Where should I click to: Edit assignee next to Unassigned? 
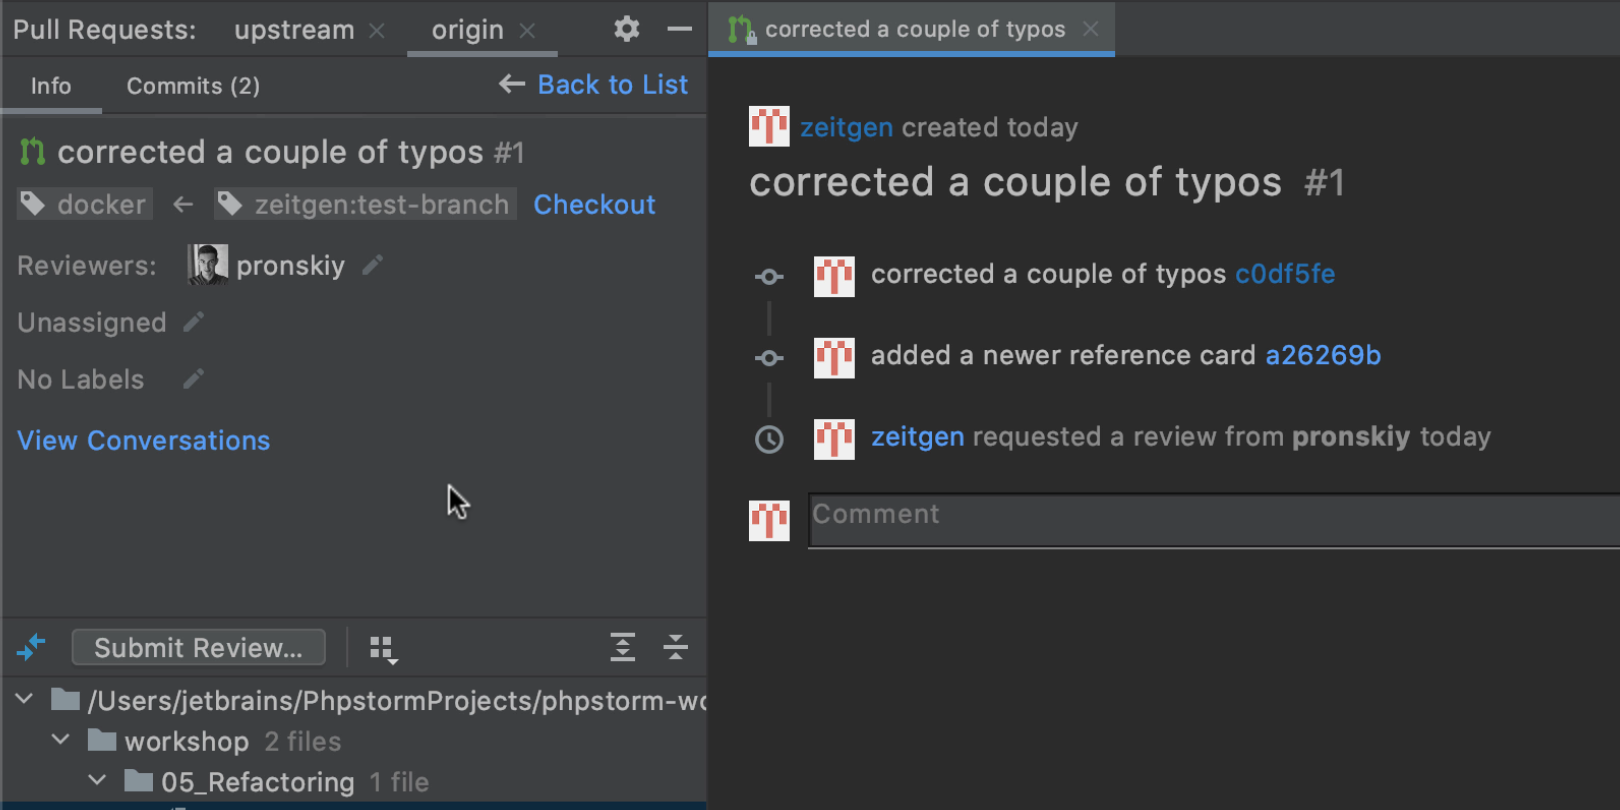click(x=194, y=322)
